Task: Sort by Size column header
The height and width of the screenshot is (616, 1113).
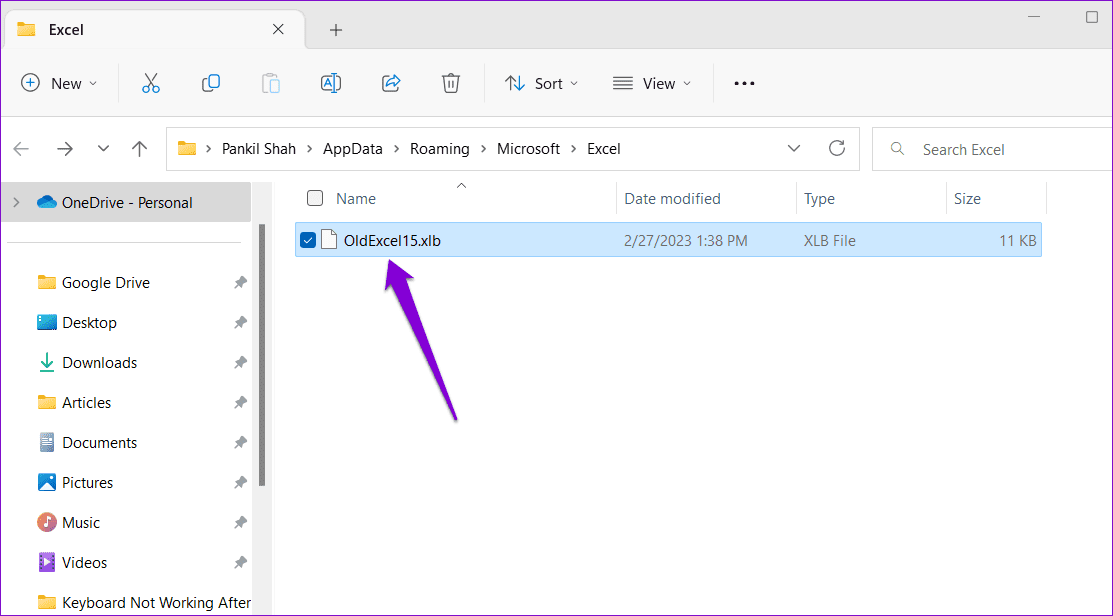Action: [967, 199]
